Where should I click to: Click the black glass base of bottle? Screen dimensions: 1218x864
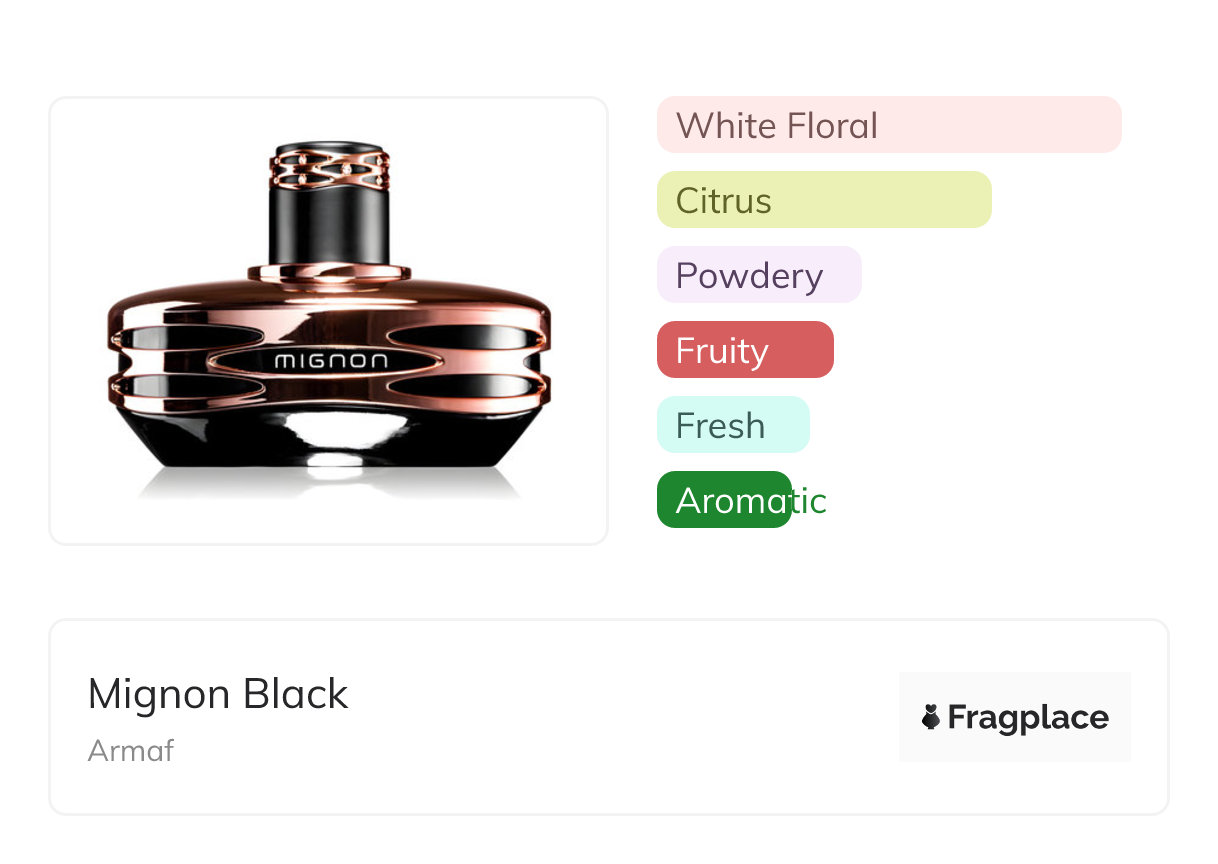click(x=329, y=440)
